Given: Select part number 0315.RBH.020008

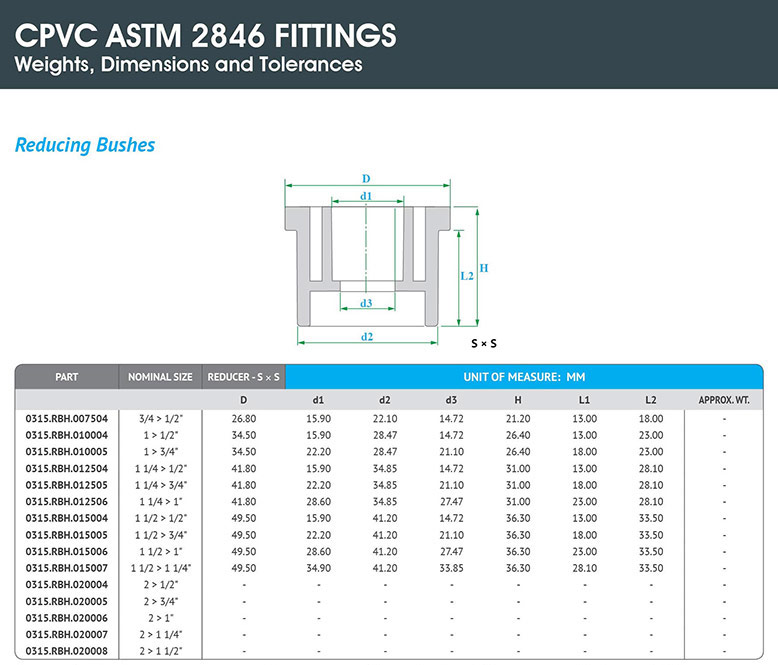Looking at the screenshot, I should tap(67, 649).
